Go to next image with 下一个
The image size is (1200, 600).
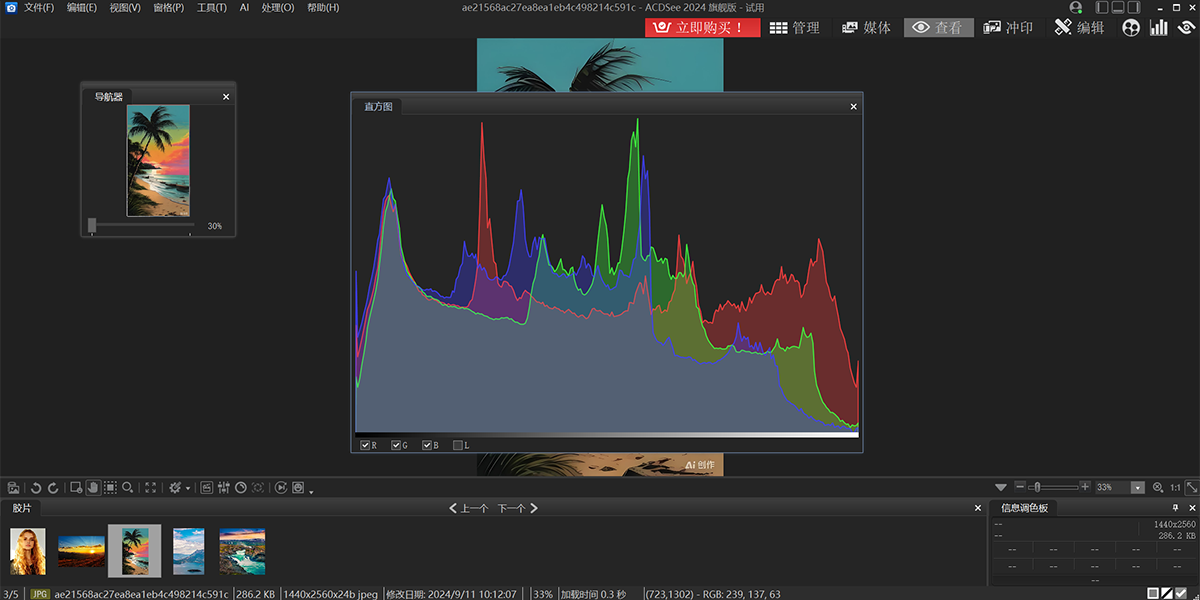pyautogui.click(x=518, y=508)
